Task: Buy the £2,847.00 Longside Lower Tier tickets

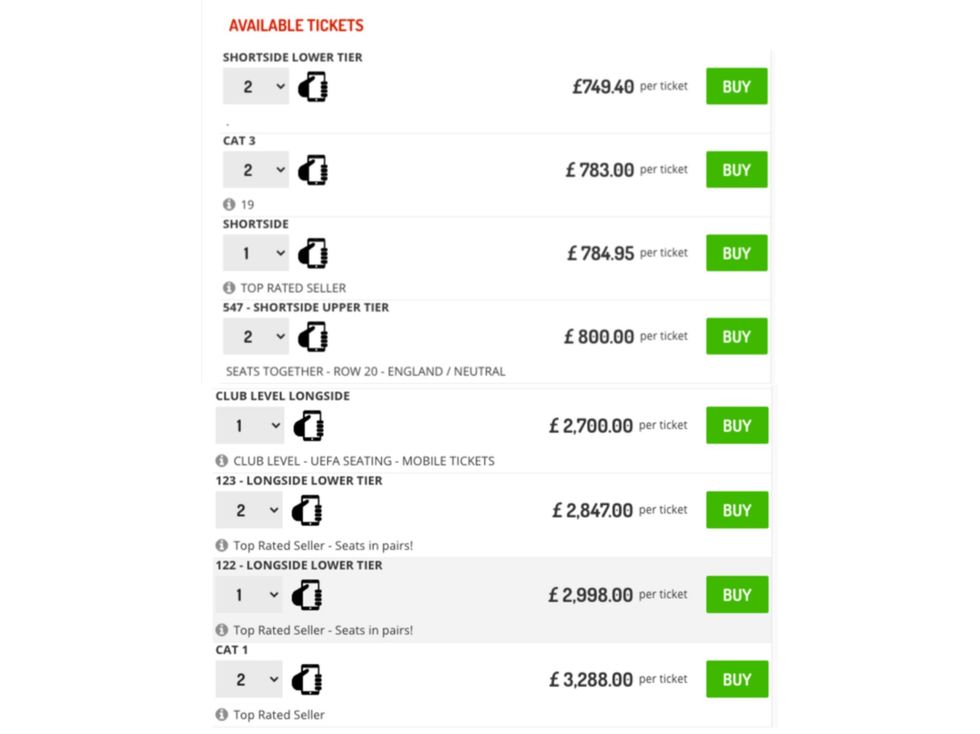Action: pos(736,510)
